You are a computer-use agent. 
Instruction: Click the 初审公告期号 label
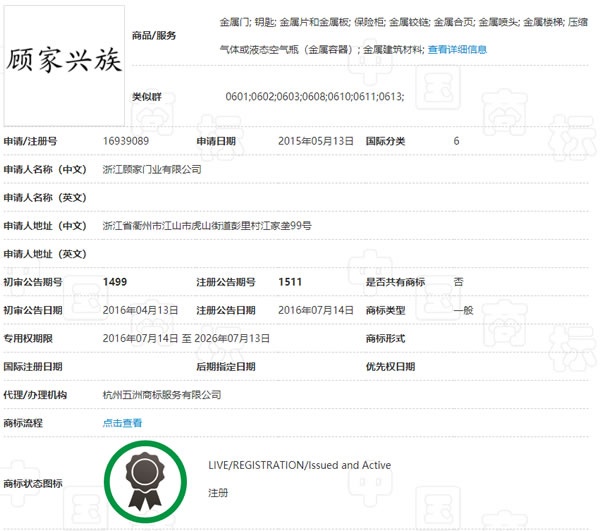point(33,282)
